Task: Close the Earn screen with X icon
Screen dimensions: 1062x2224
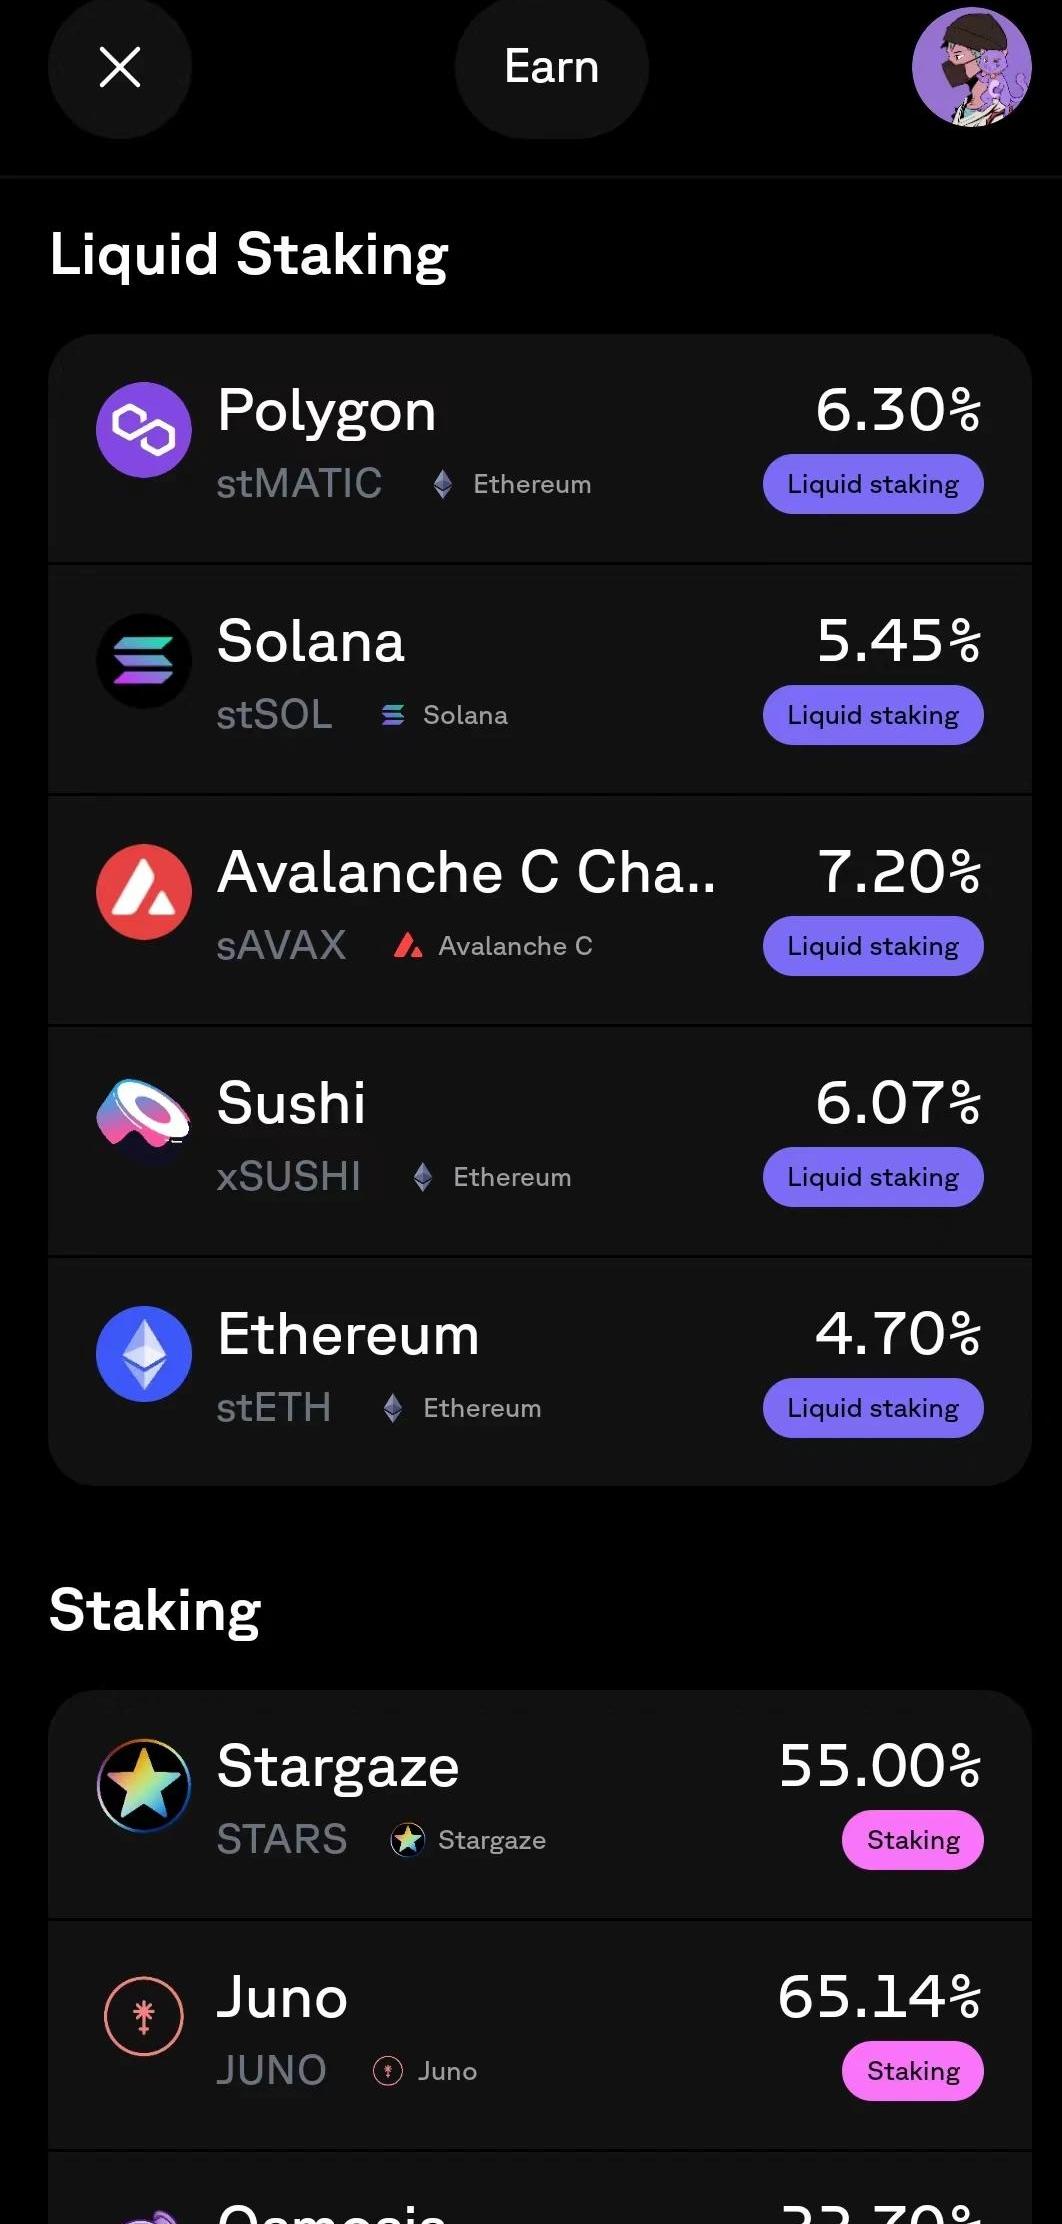Action: 120,68
